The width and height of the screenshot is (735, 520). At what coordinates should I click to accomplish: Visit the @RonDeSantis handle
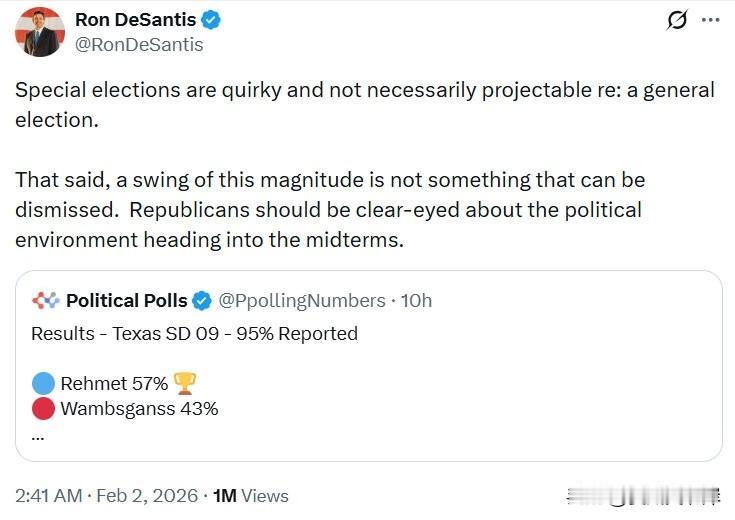pyautogui.click(x=139, y=44)
